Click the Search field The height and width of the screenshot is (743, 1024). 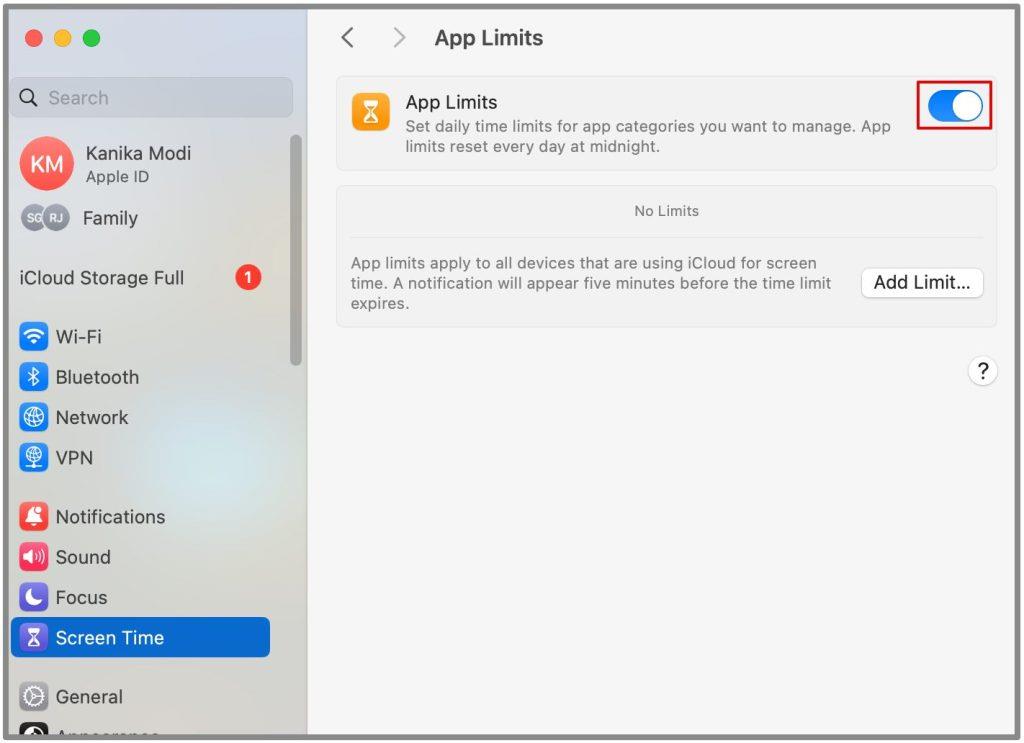(x=152, y=97)
